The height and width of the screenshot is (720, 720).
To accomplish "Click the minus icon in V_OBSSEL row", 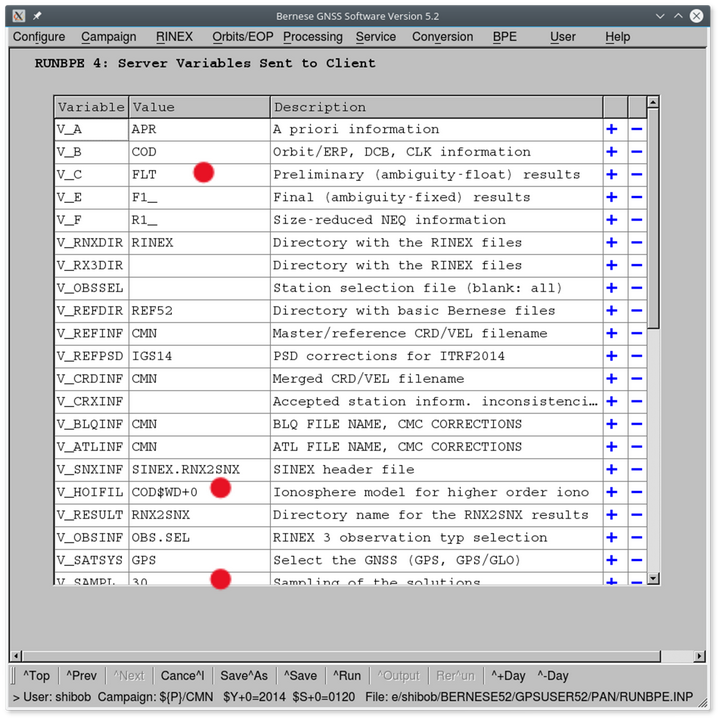I will coord(636,288).
